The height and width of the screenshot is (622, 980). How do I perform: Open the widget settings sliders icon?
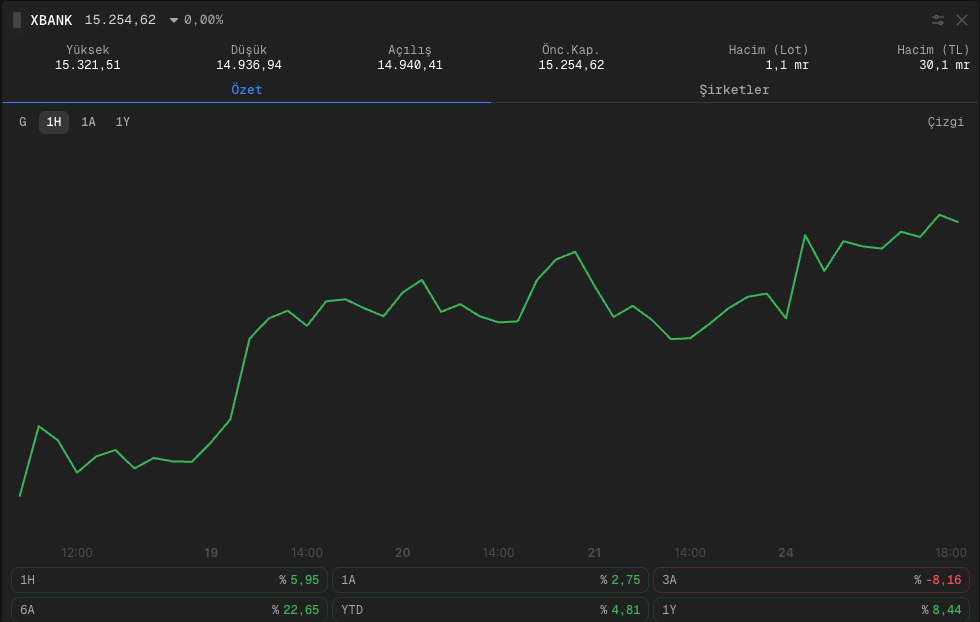coord(938,20)
